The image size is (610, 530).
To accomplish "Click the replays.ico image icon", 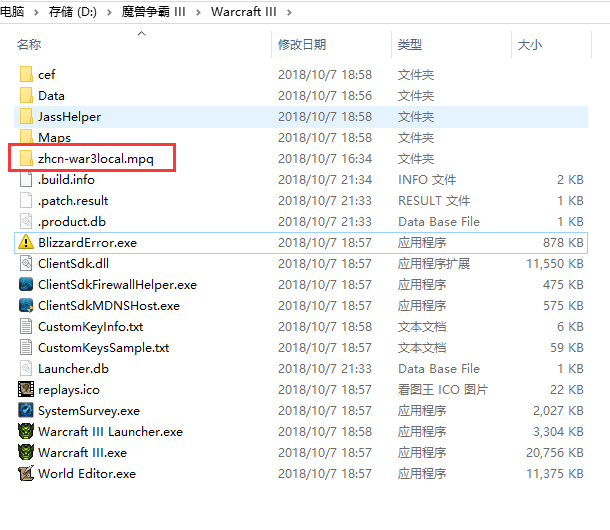I will click(26, 390).
